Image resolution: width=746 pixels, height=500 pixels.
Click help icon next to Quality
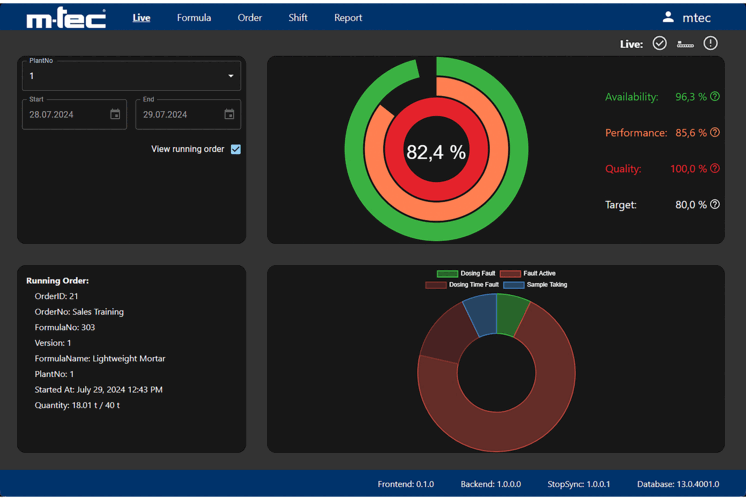[715, 169]
